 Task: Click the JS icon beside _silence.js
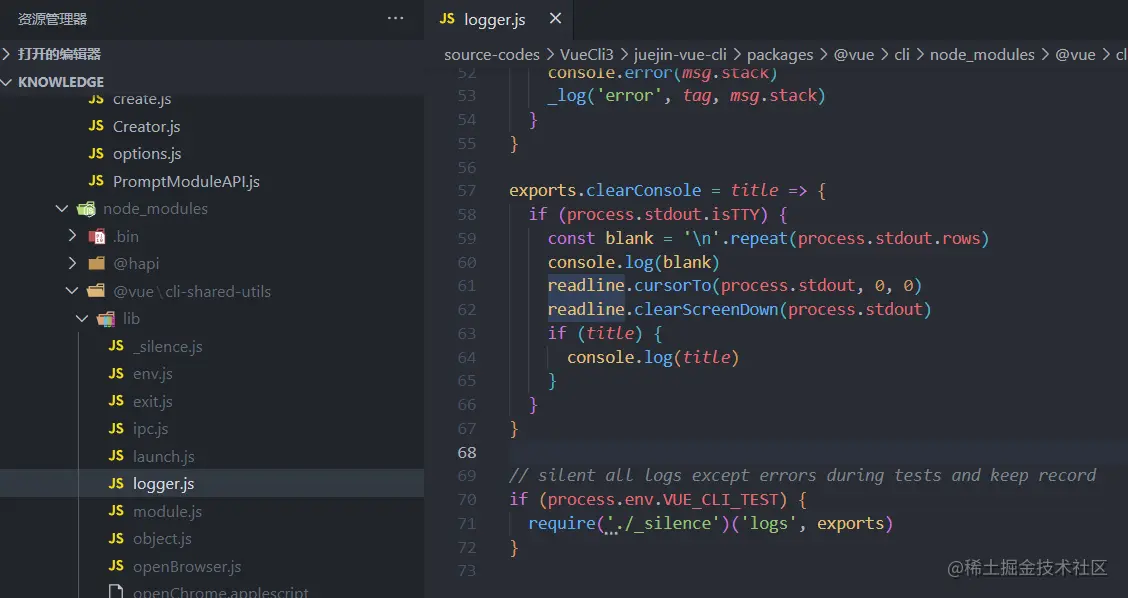(117, 345)
